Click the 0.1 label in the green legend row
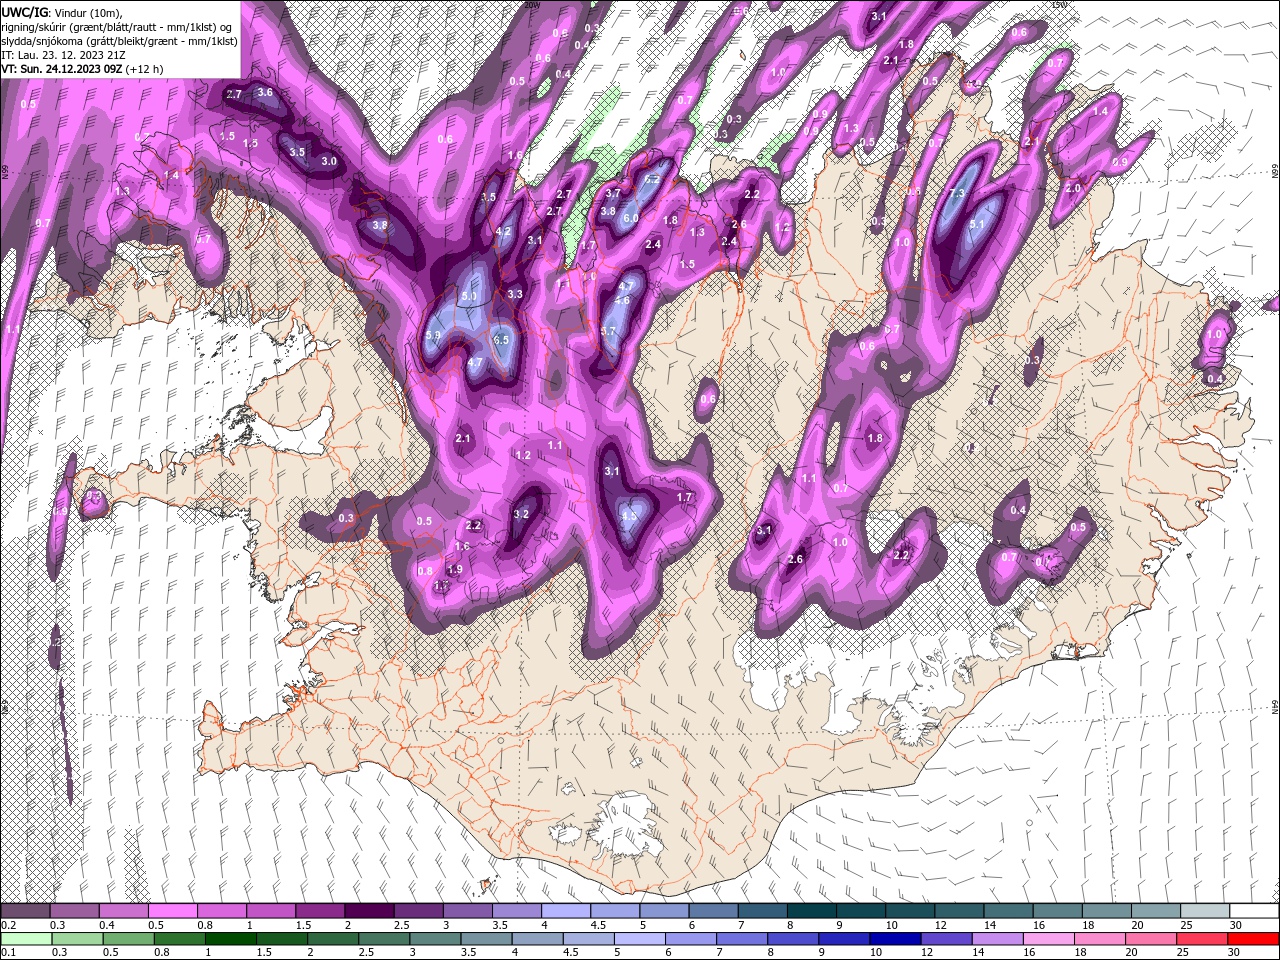 [x=8, y=952]
